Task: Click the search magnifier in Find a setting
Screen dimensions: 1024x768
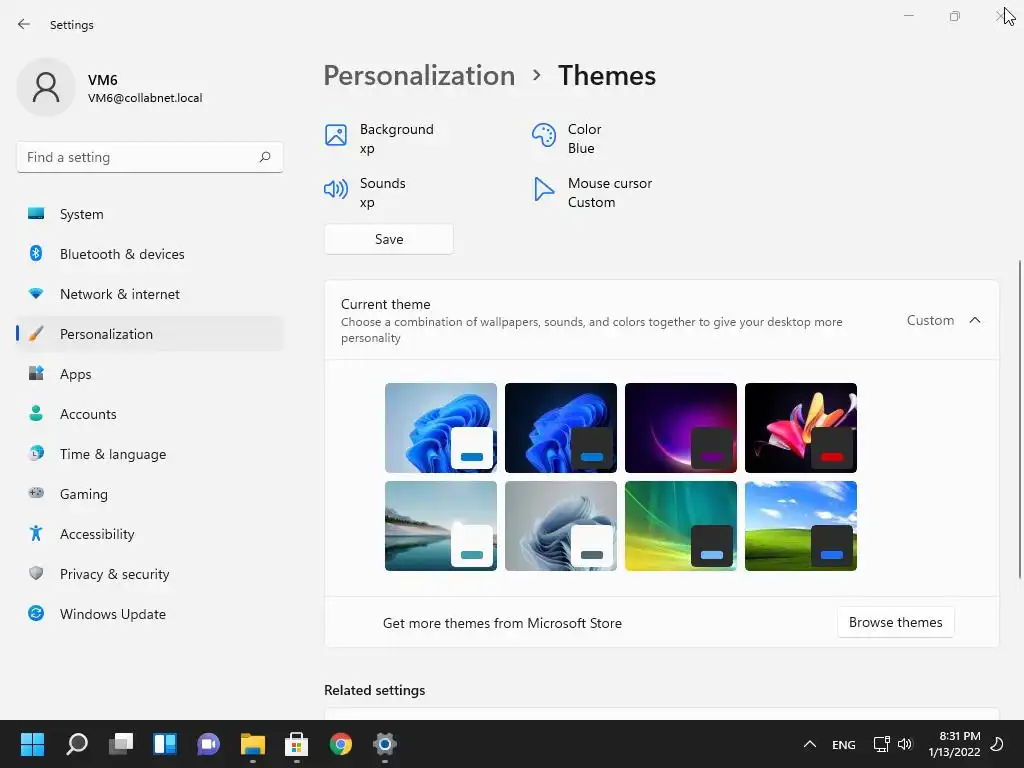Action: 264,157
